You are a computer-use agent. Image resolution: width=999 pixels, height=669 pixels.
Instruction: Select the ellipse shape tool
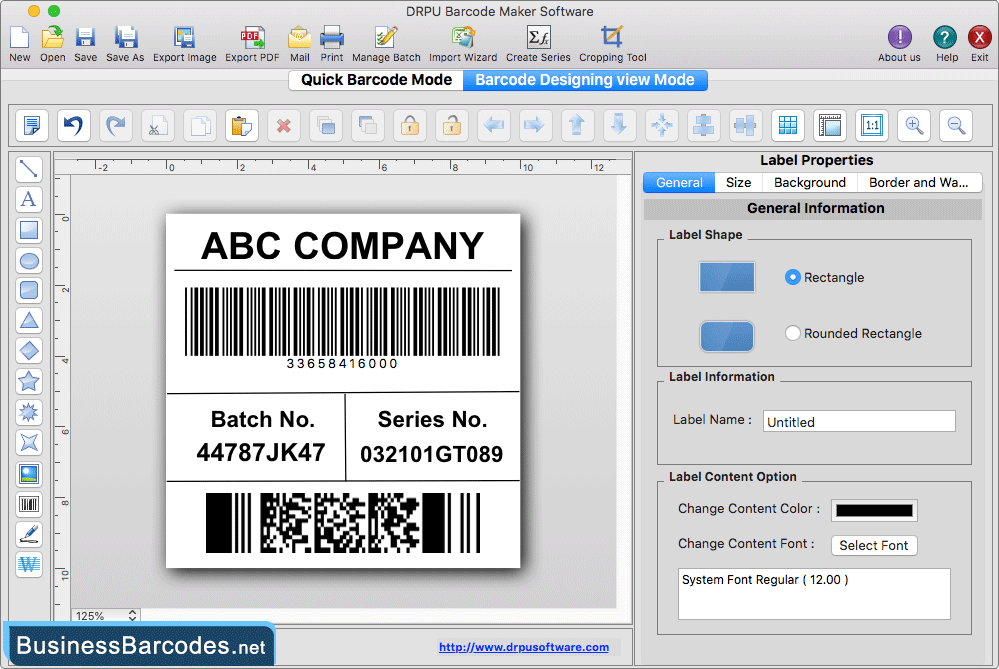click(29, 261)
